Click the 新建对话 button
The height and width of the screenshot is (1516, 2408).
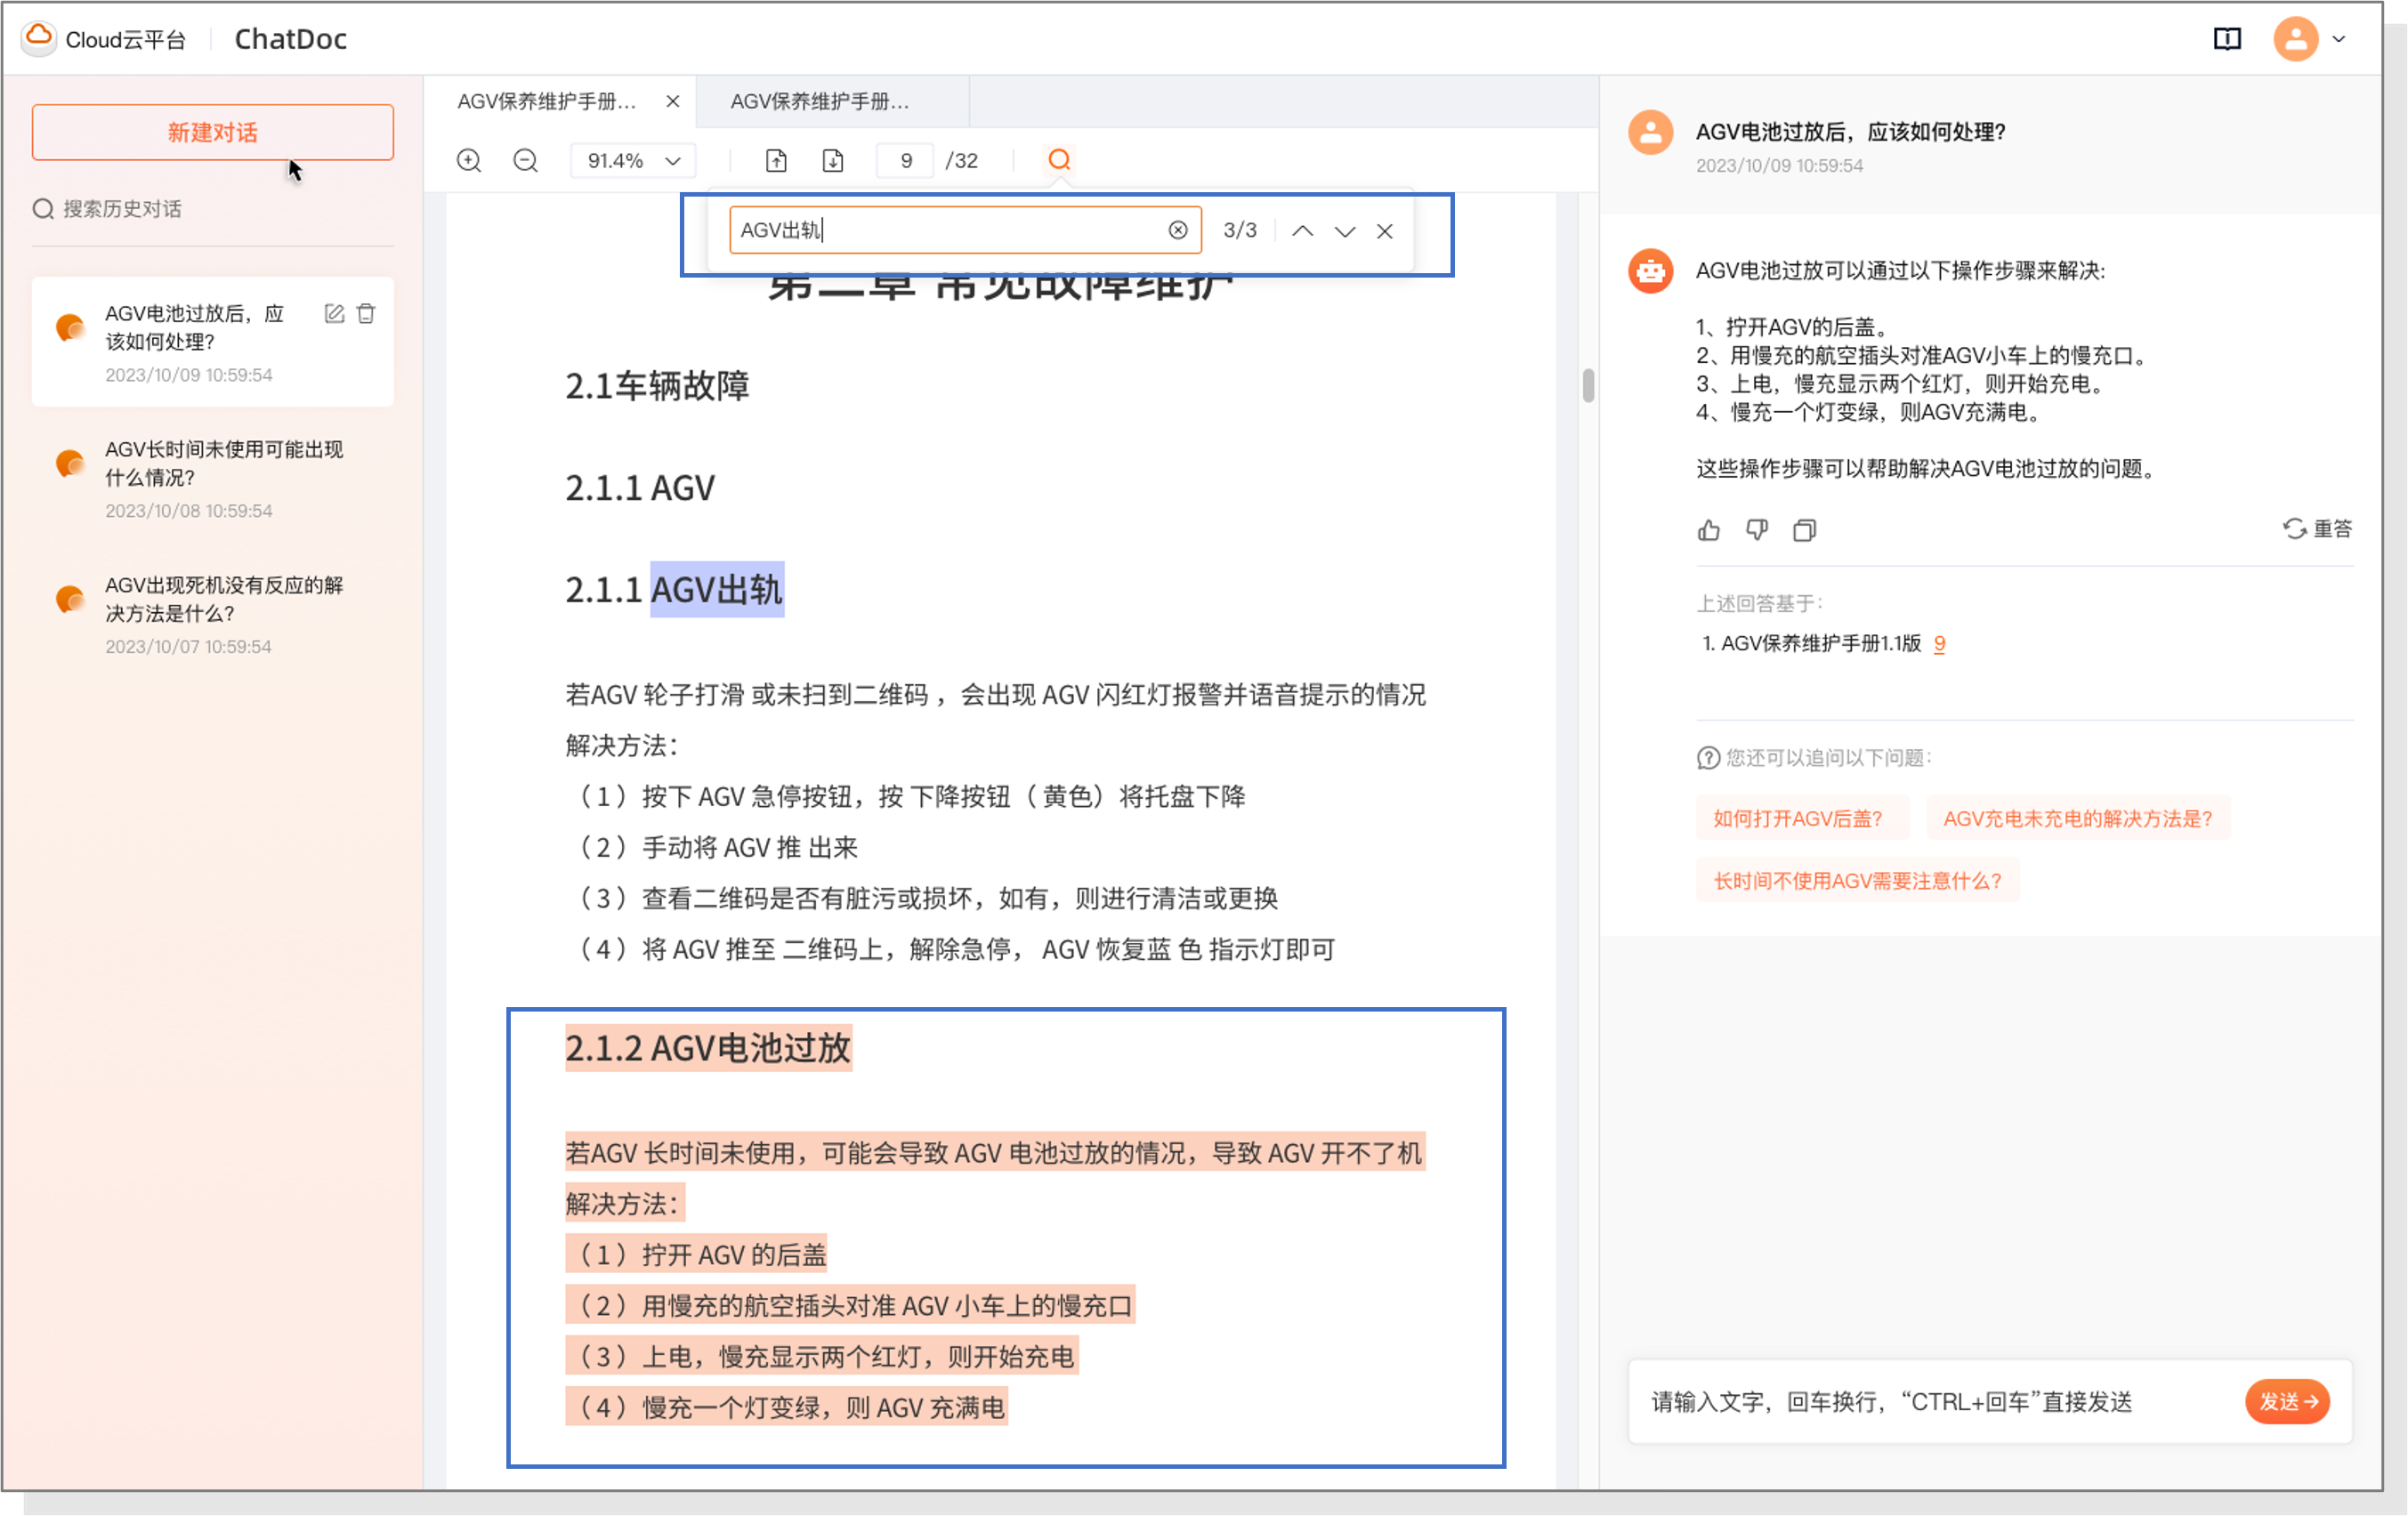click(x=212, y=132)
